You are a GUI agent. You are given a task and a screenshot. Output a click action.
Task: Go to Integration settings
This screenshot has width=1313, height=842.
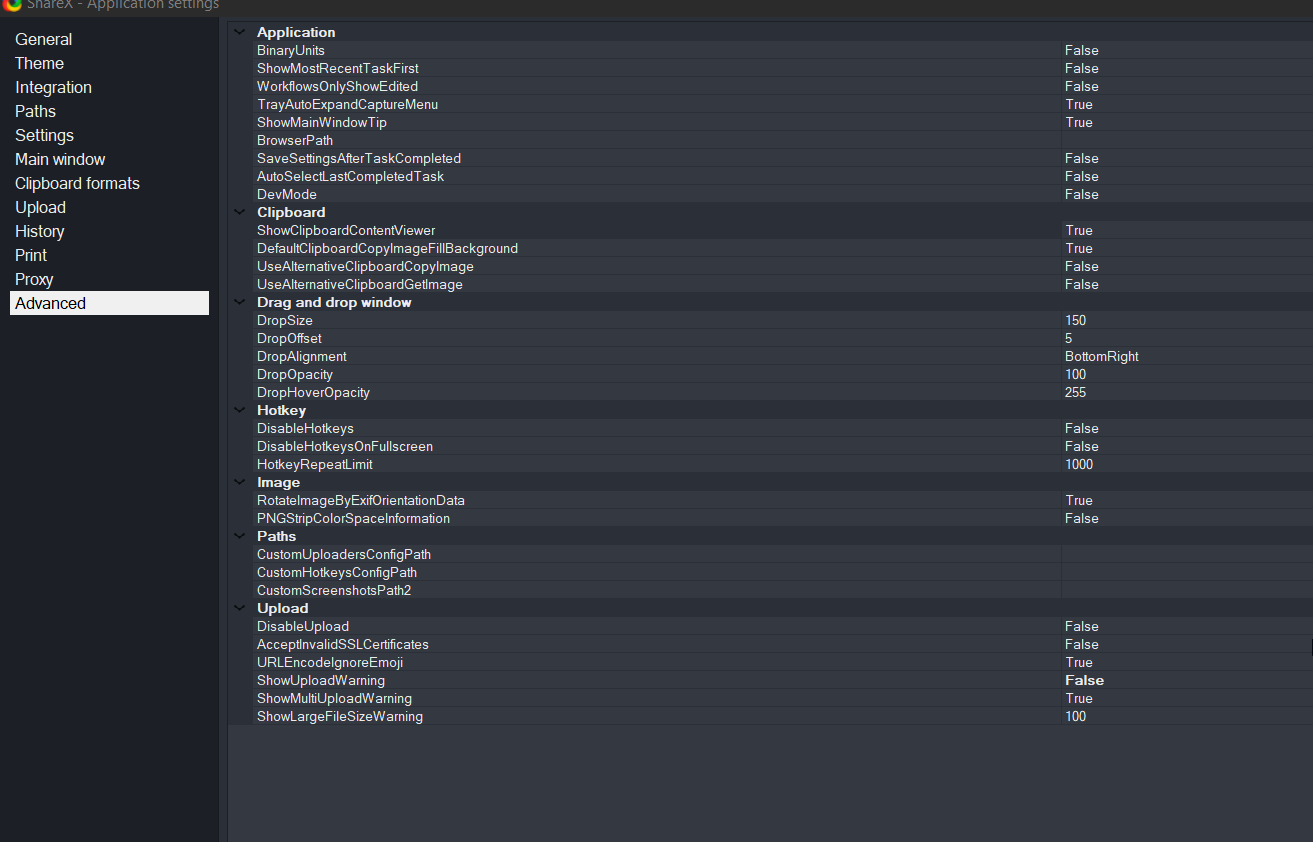click(53, 88)
